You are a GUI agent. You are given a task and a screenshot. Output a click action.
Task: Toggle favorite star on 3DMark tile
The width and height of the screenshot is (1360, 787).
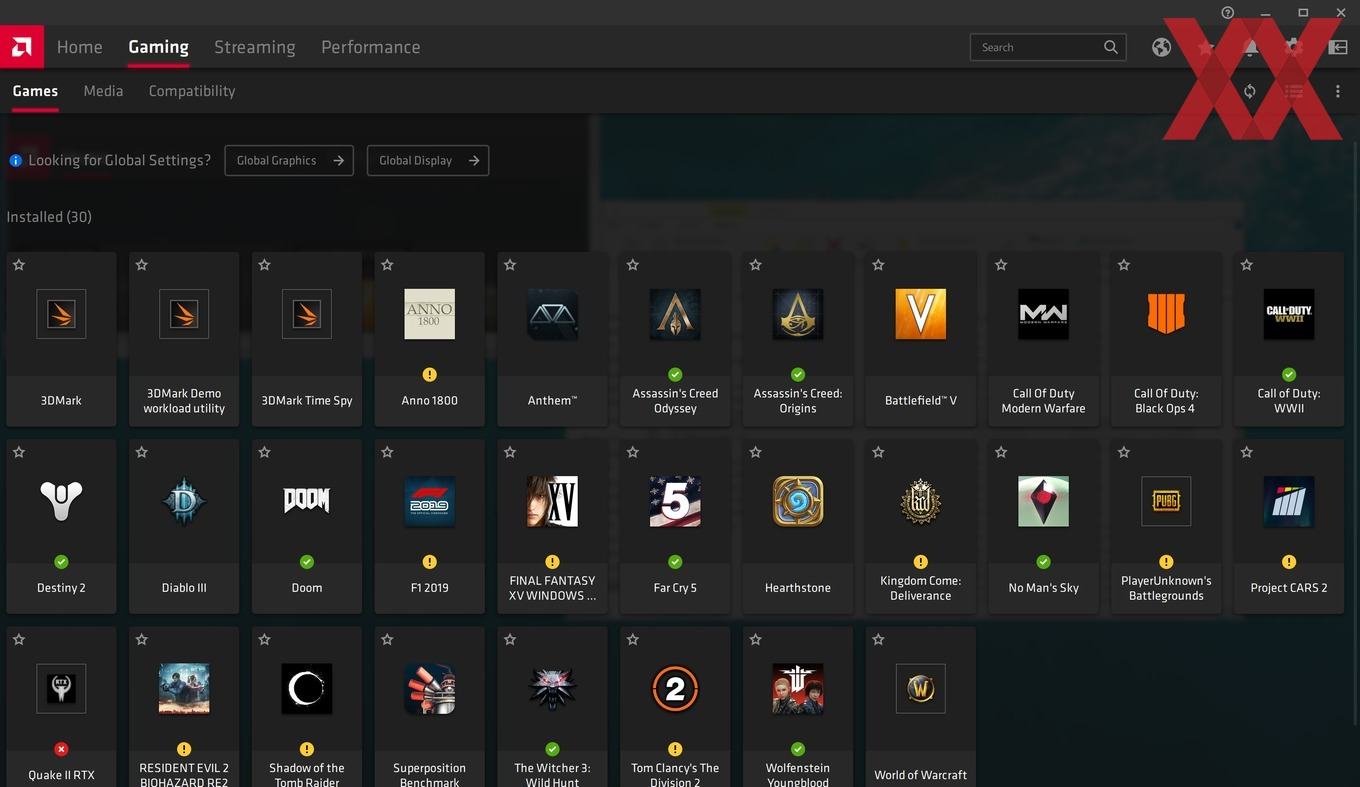[x=19, y=265]
